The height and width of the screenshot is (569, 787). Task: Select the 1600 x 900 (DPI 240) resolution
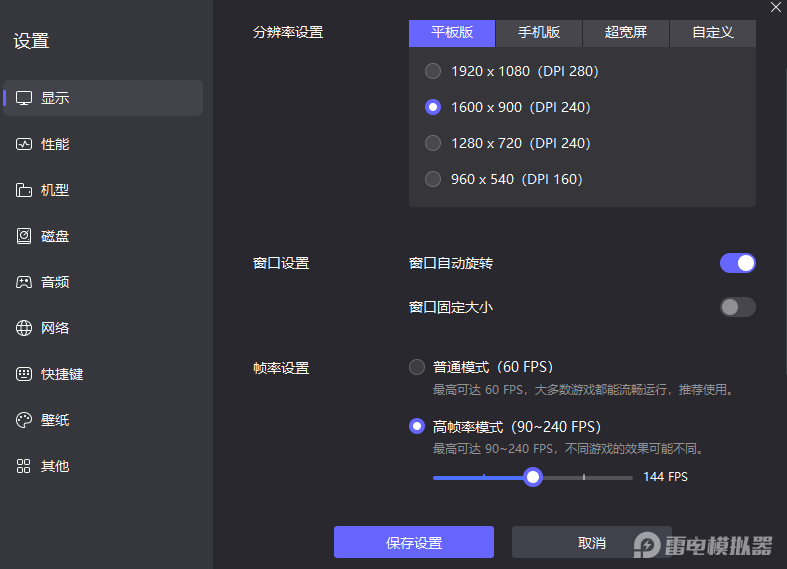pos(433,107)
